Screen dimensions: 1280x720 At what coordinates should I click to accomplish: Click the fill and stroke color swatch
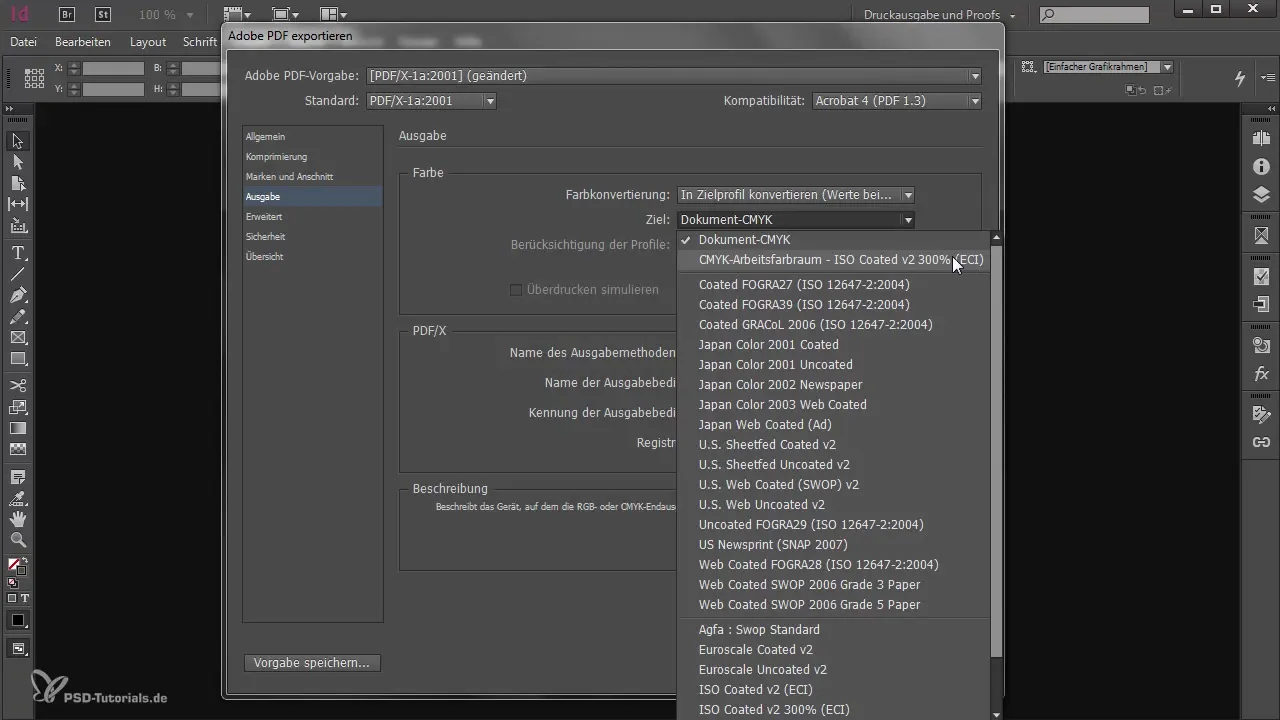coord(17,566)
